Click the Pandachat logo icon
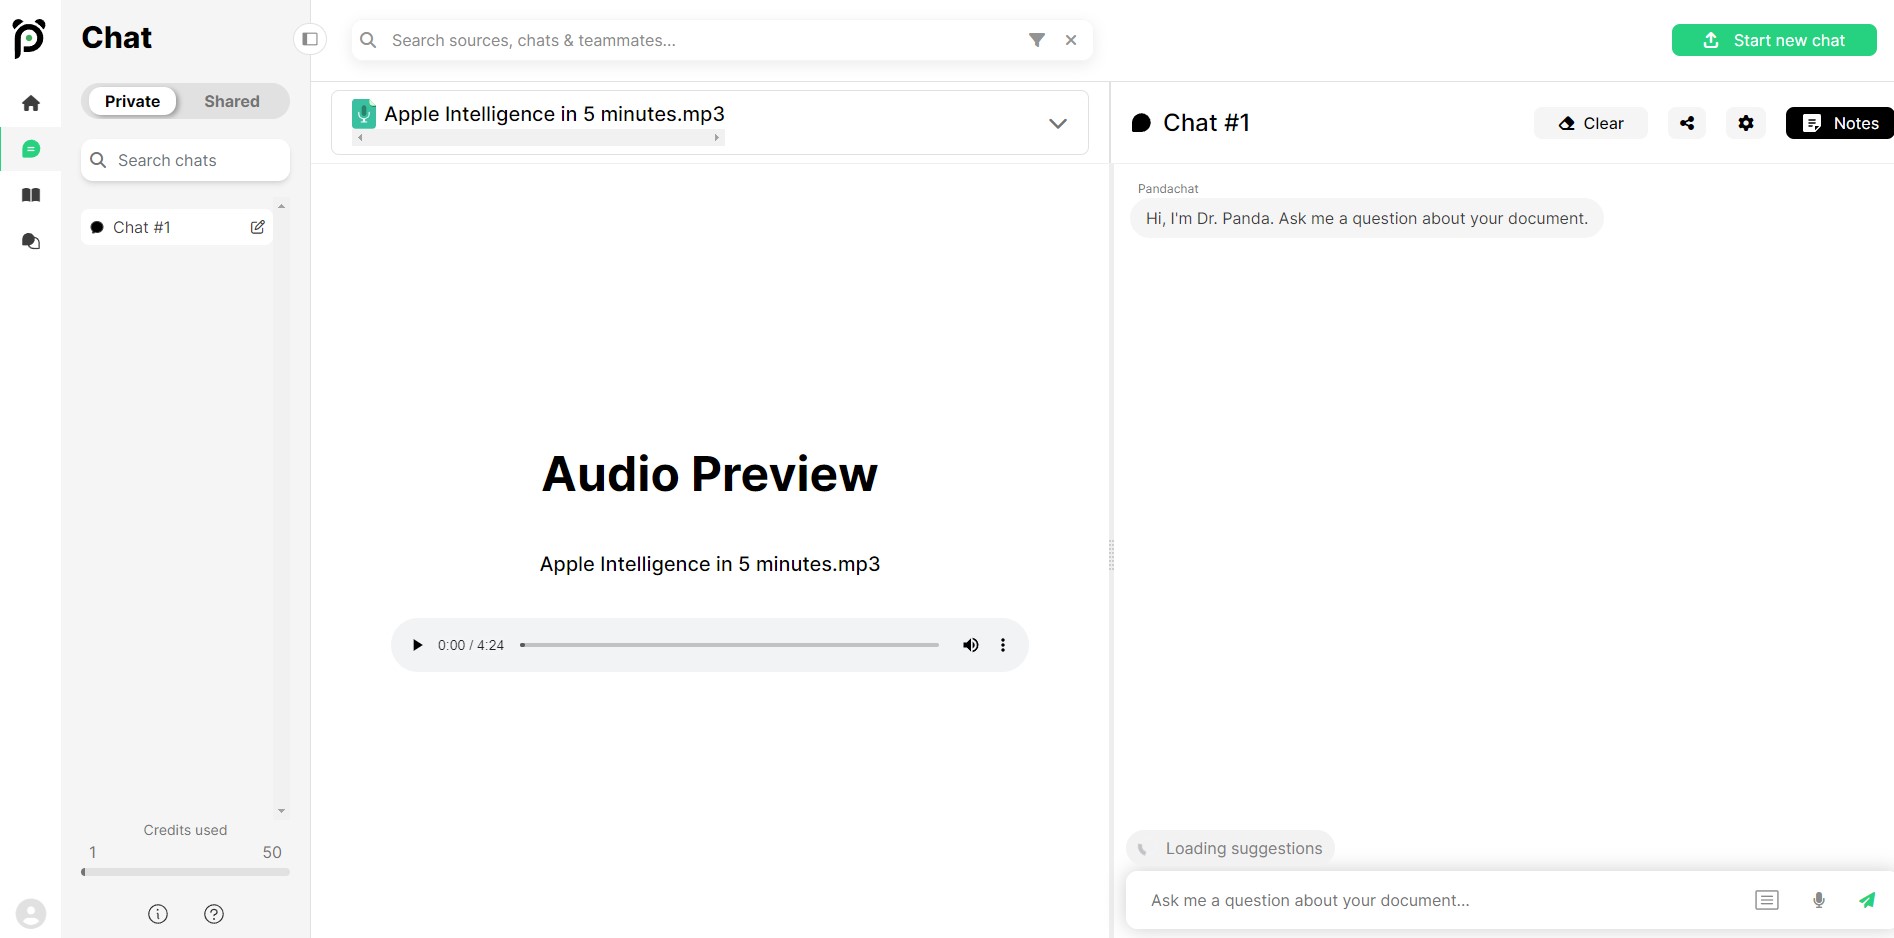 coord(29,38)
